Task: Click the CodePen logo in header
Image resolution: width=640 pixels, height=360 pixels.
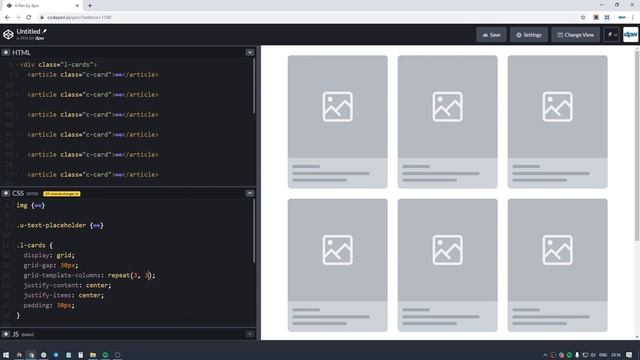Action: [x=8, y=35]
